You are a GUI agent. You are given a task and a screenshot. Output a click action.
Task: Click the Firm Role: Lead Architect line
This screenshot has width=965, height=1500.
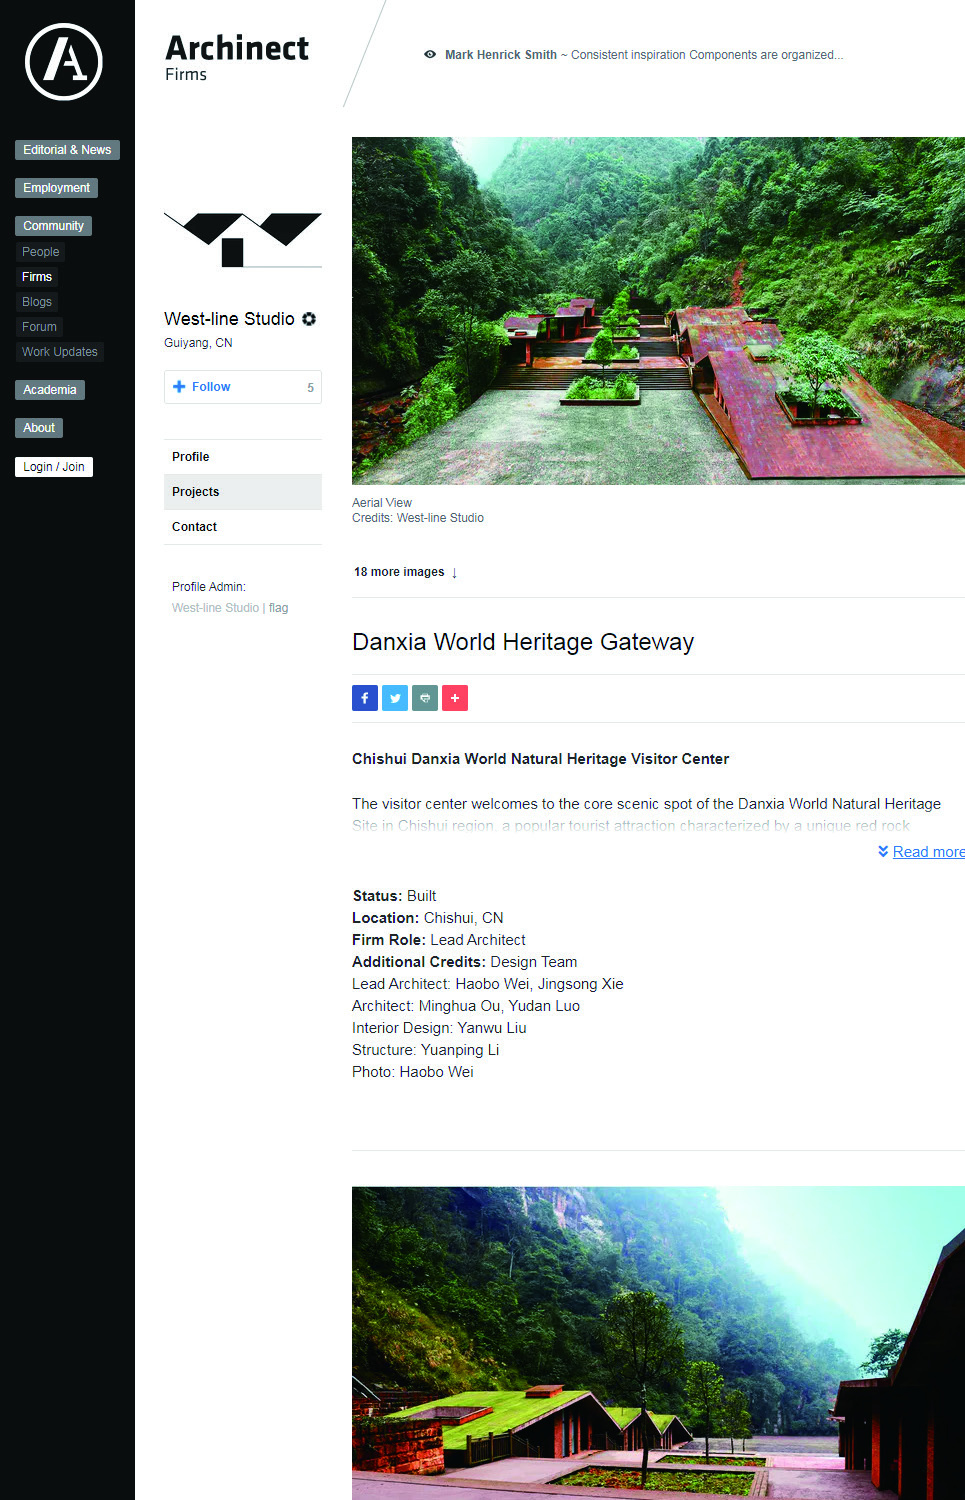coord(439,940)
